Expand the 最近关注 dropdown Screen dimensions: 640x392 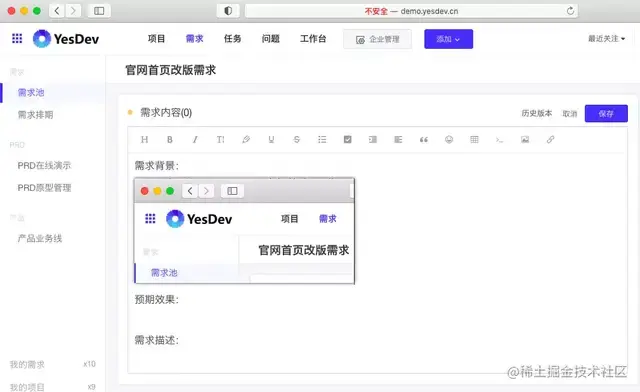(607, 39)
